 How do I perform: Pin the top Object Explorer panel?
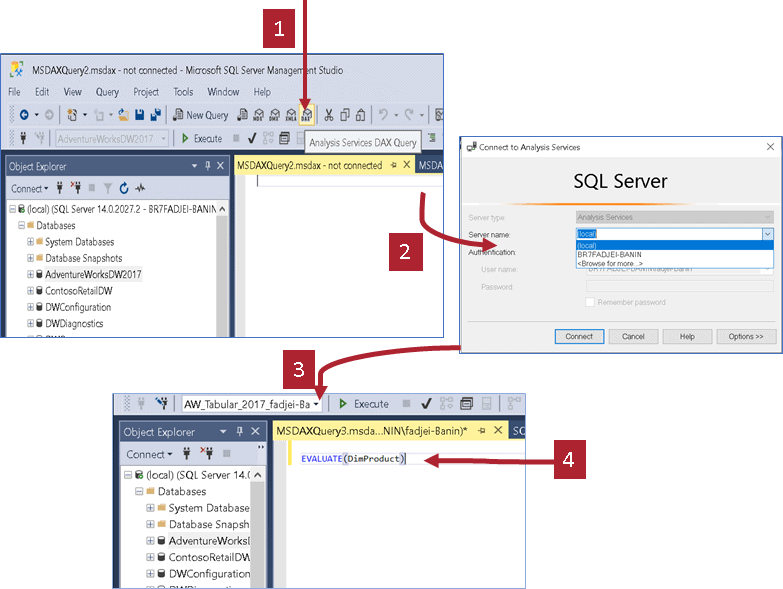point(208,166)
